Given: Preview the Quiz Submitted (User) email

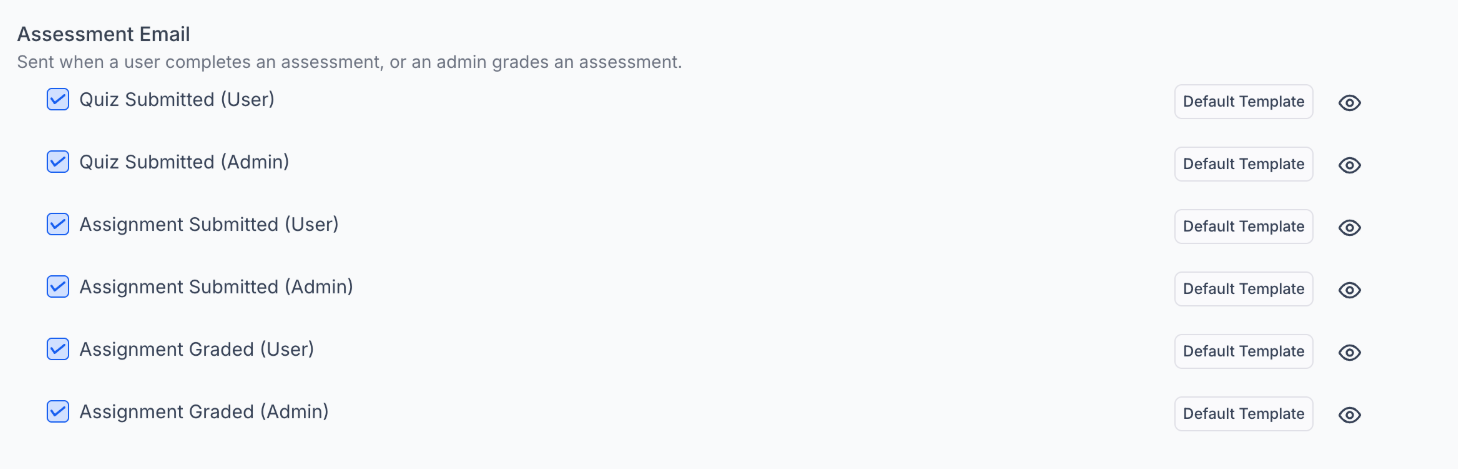Looking at the screenshot, I should (x=1350, y=103).
